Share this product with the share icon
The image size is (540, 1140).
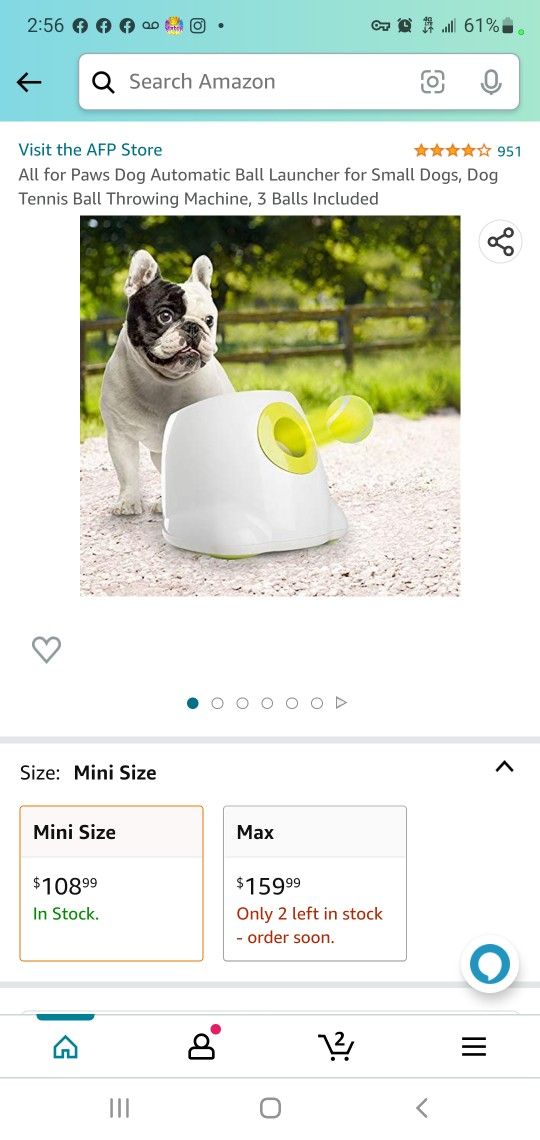pyautogui.click(x=501, y=241)
